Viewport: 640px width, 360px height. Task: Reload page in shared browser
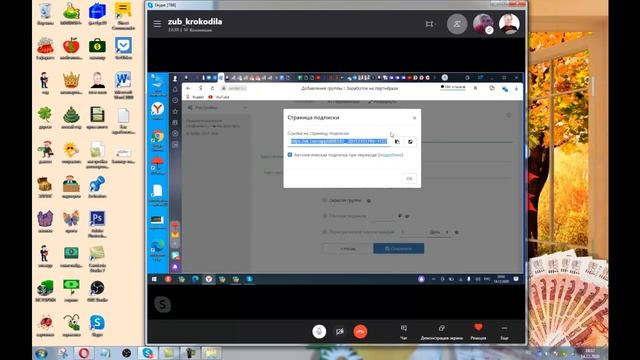tap(212, 88)
